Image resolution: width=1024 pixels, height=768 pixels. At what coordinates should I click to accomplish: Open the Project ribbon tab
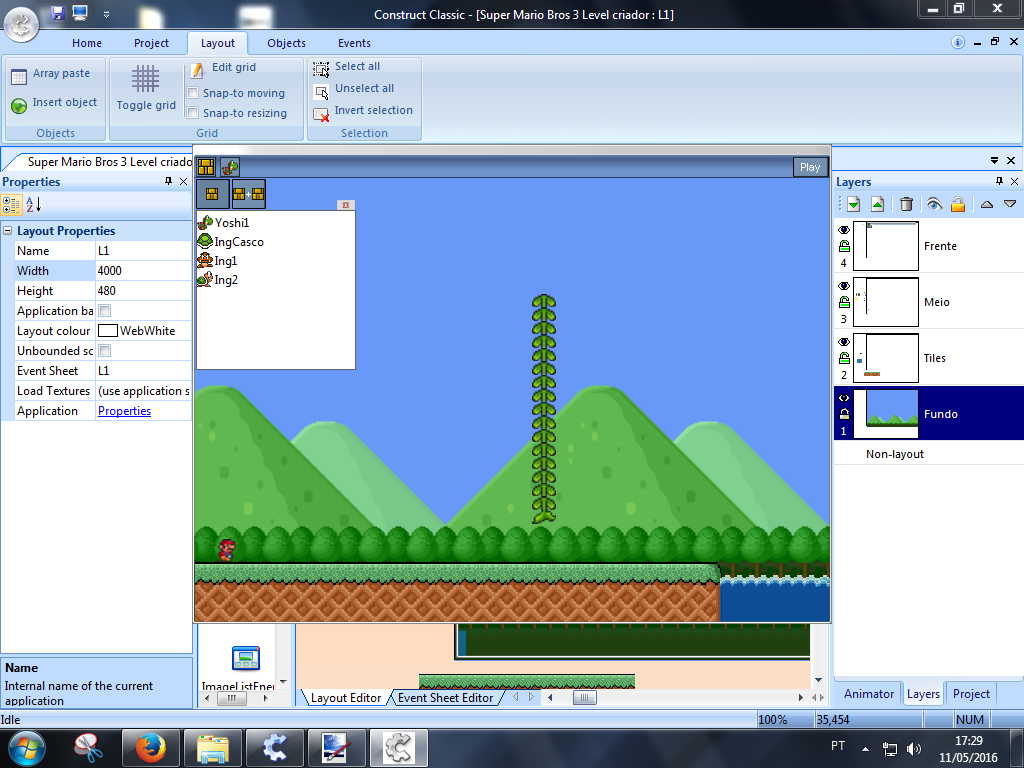pyautogui.click(x=152, y=43)
